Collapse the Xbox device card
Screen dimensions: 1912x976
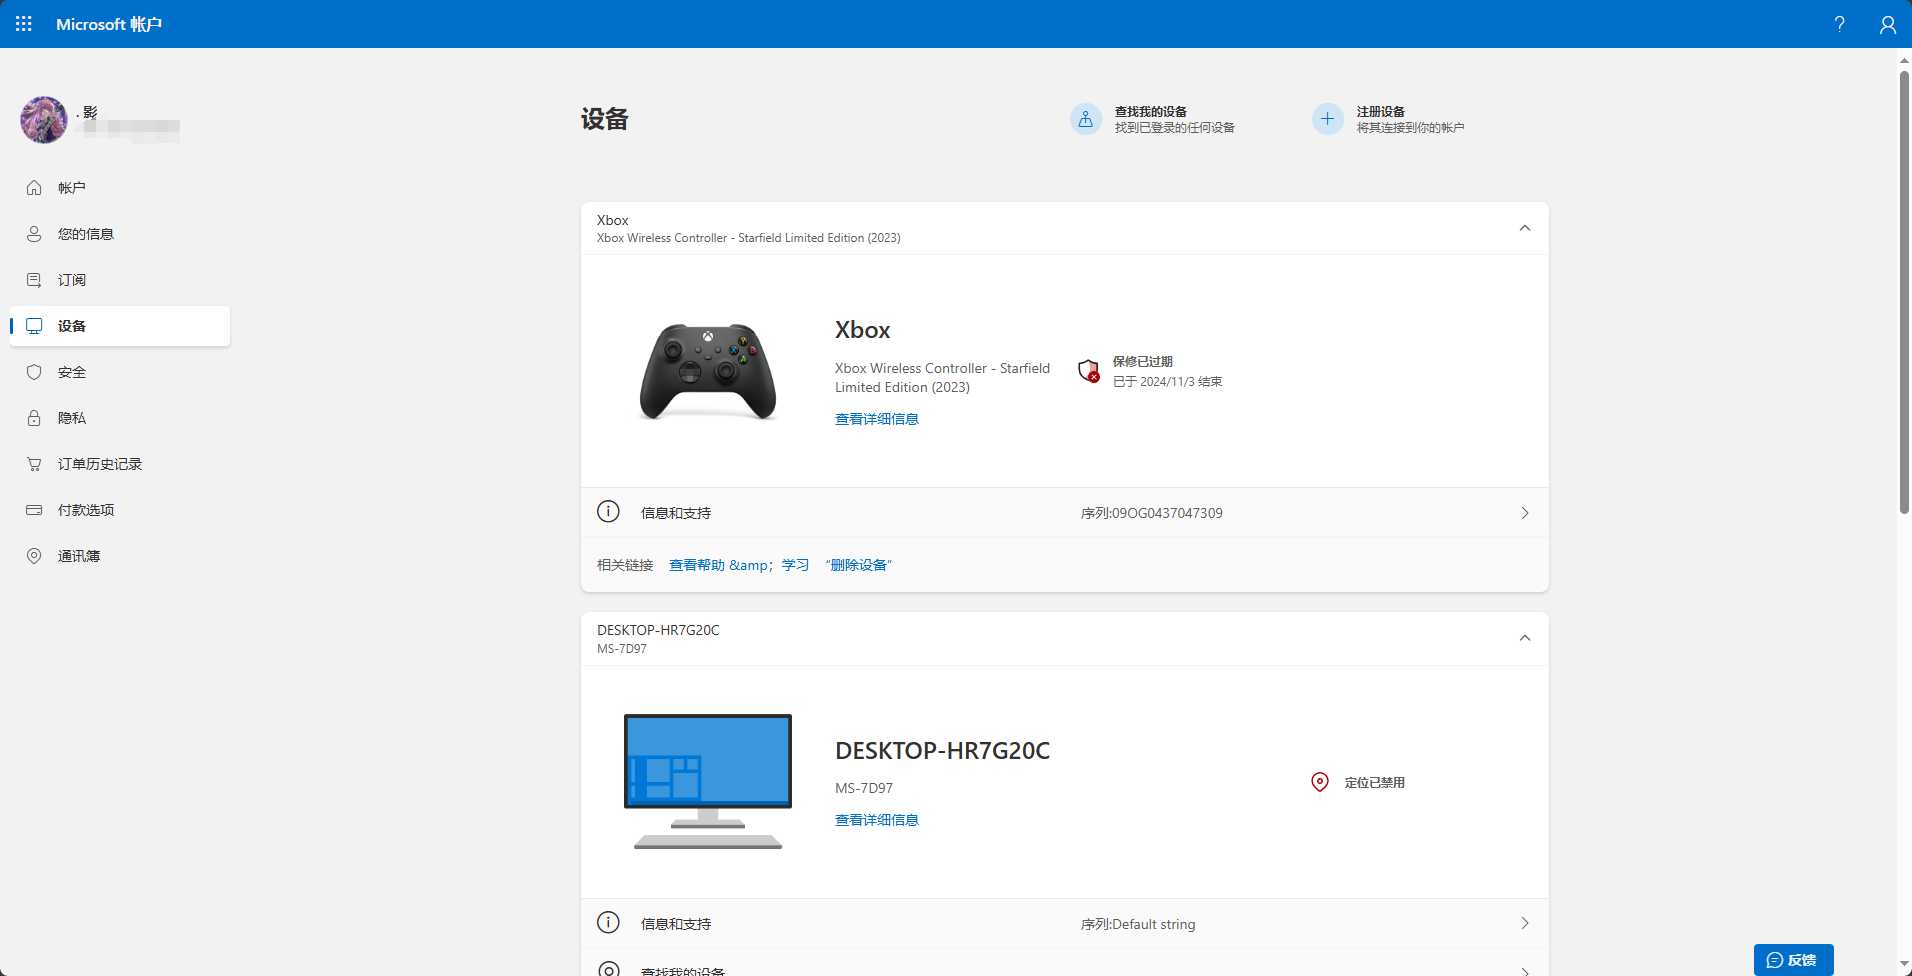pyautogui.click(x=1525, y=228)
